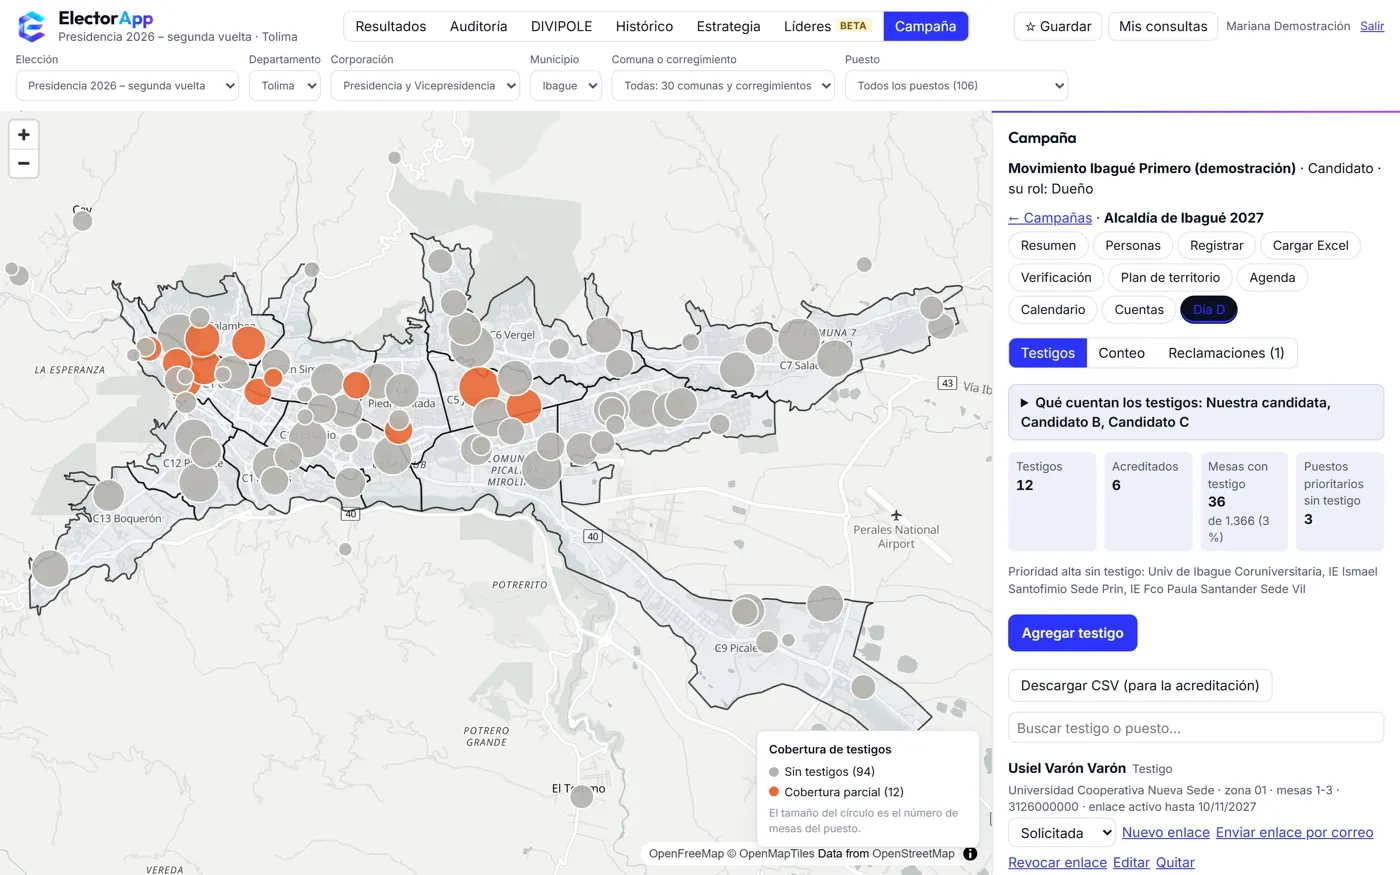Screen dimensions: 1400x875
Task: Open the Puesto dropdown
Action: (956, 86)
